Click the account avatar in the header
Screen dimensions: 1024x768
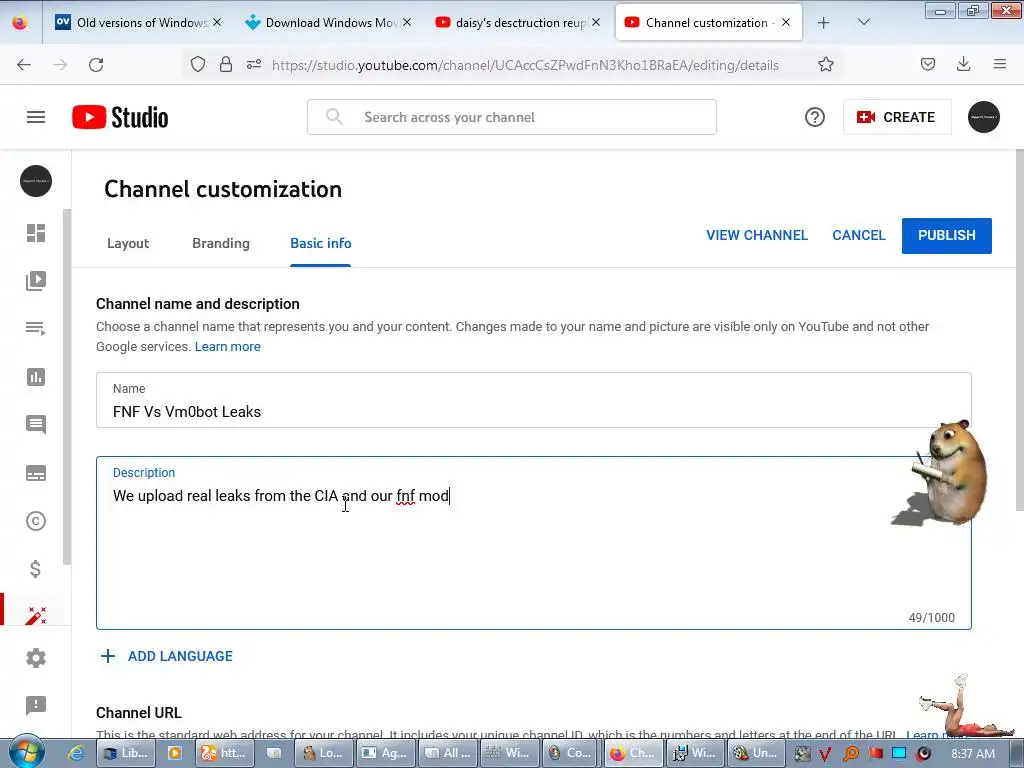pos(984,117)
